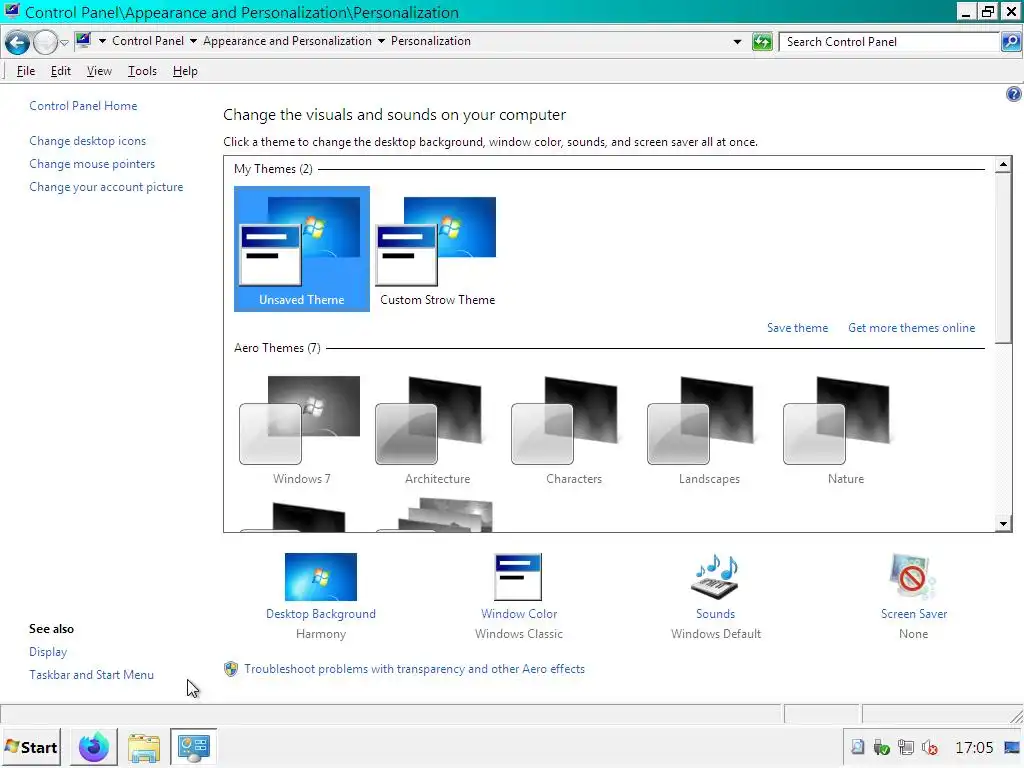
Task: Open the Tools menu
Action: 142,71
